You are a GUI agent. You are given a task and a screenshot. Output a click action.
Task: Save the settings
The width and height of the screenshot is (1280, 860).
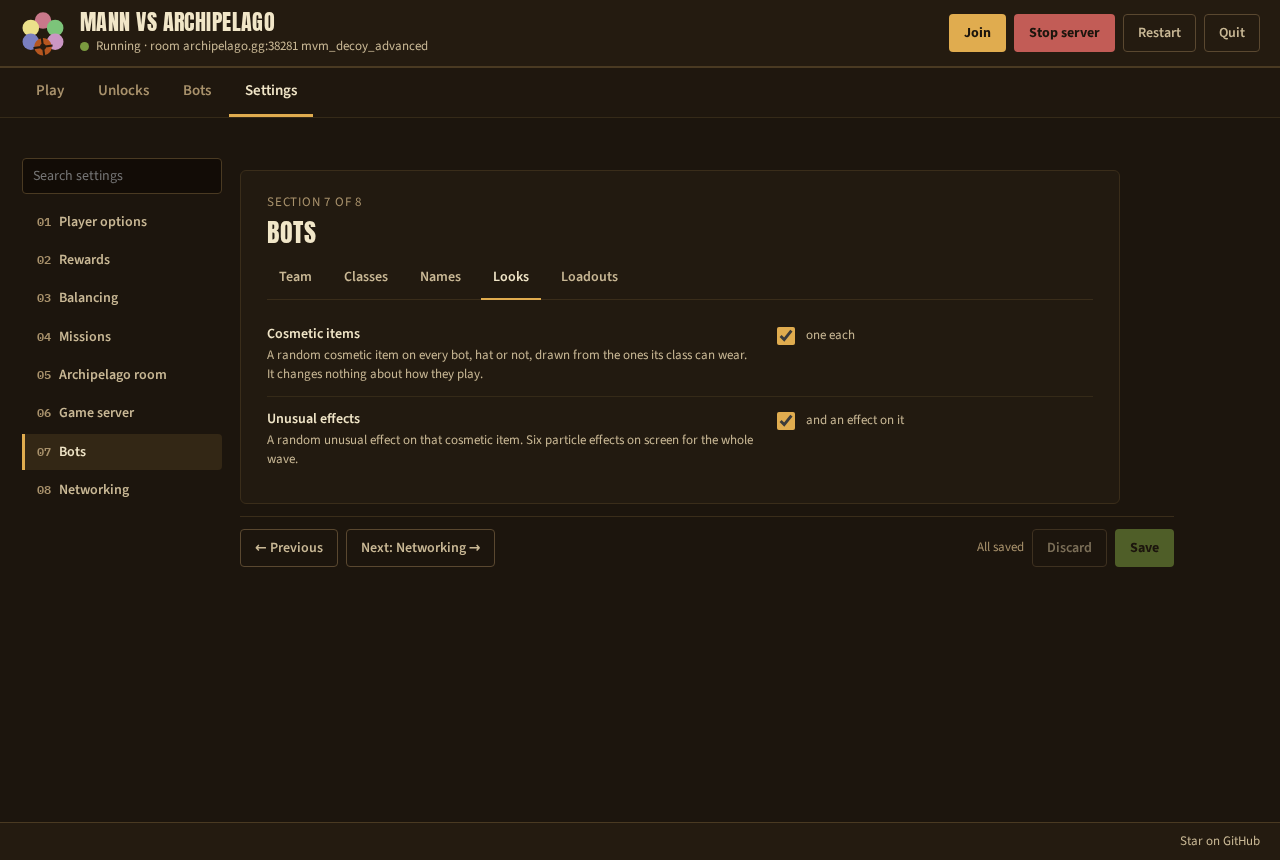[x=1144, y=548]
